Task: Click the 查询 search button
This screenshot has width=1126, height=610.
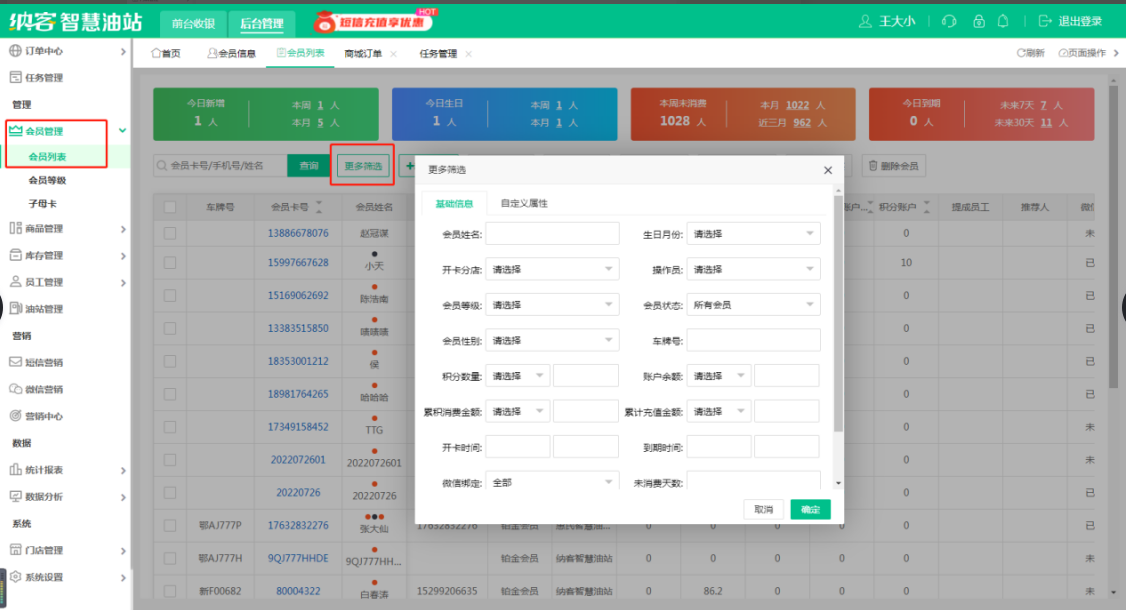Action: (x=309, y=166)
